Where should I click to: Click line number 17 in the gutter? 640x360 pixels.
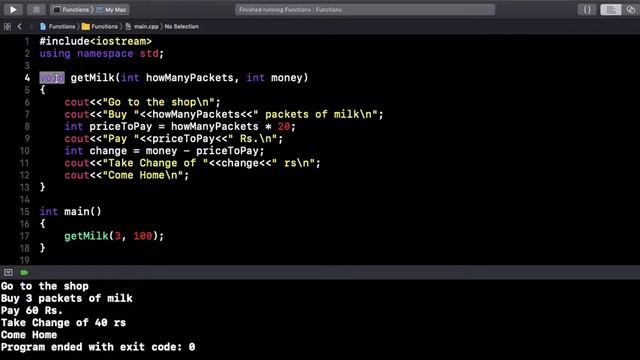pos(24,236)
